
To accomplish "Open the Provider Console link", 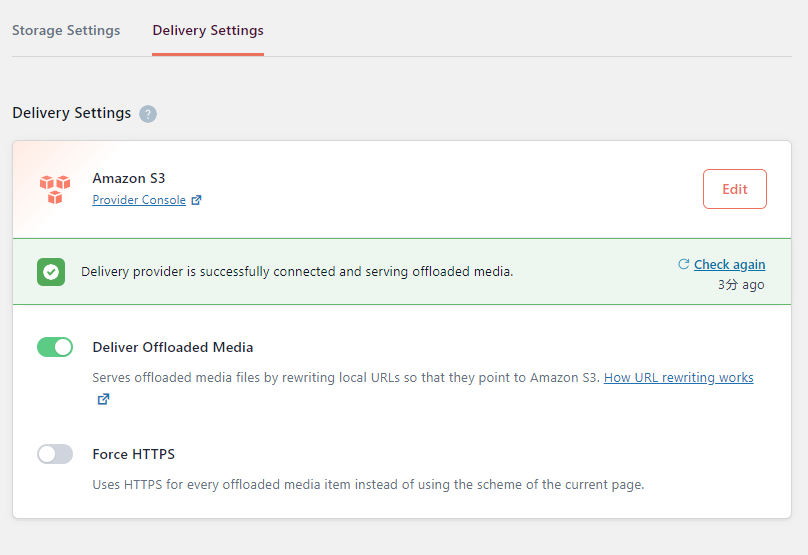I will click(x=139, y=200).
